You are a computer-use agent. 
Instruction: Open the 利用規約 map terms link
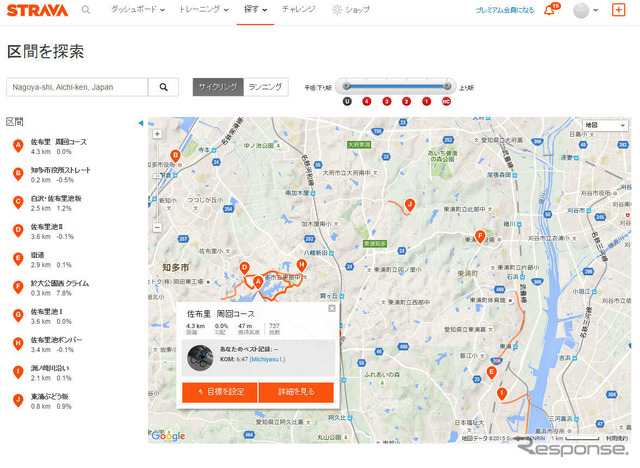617,438
